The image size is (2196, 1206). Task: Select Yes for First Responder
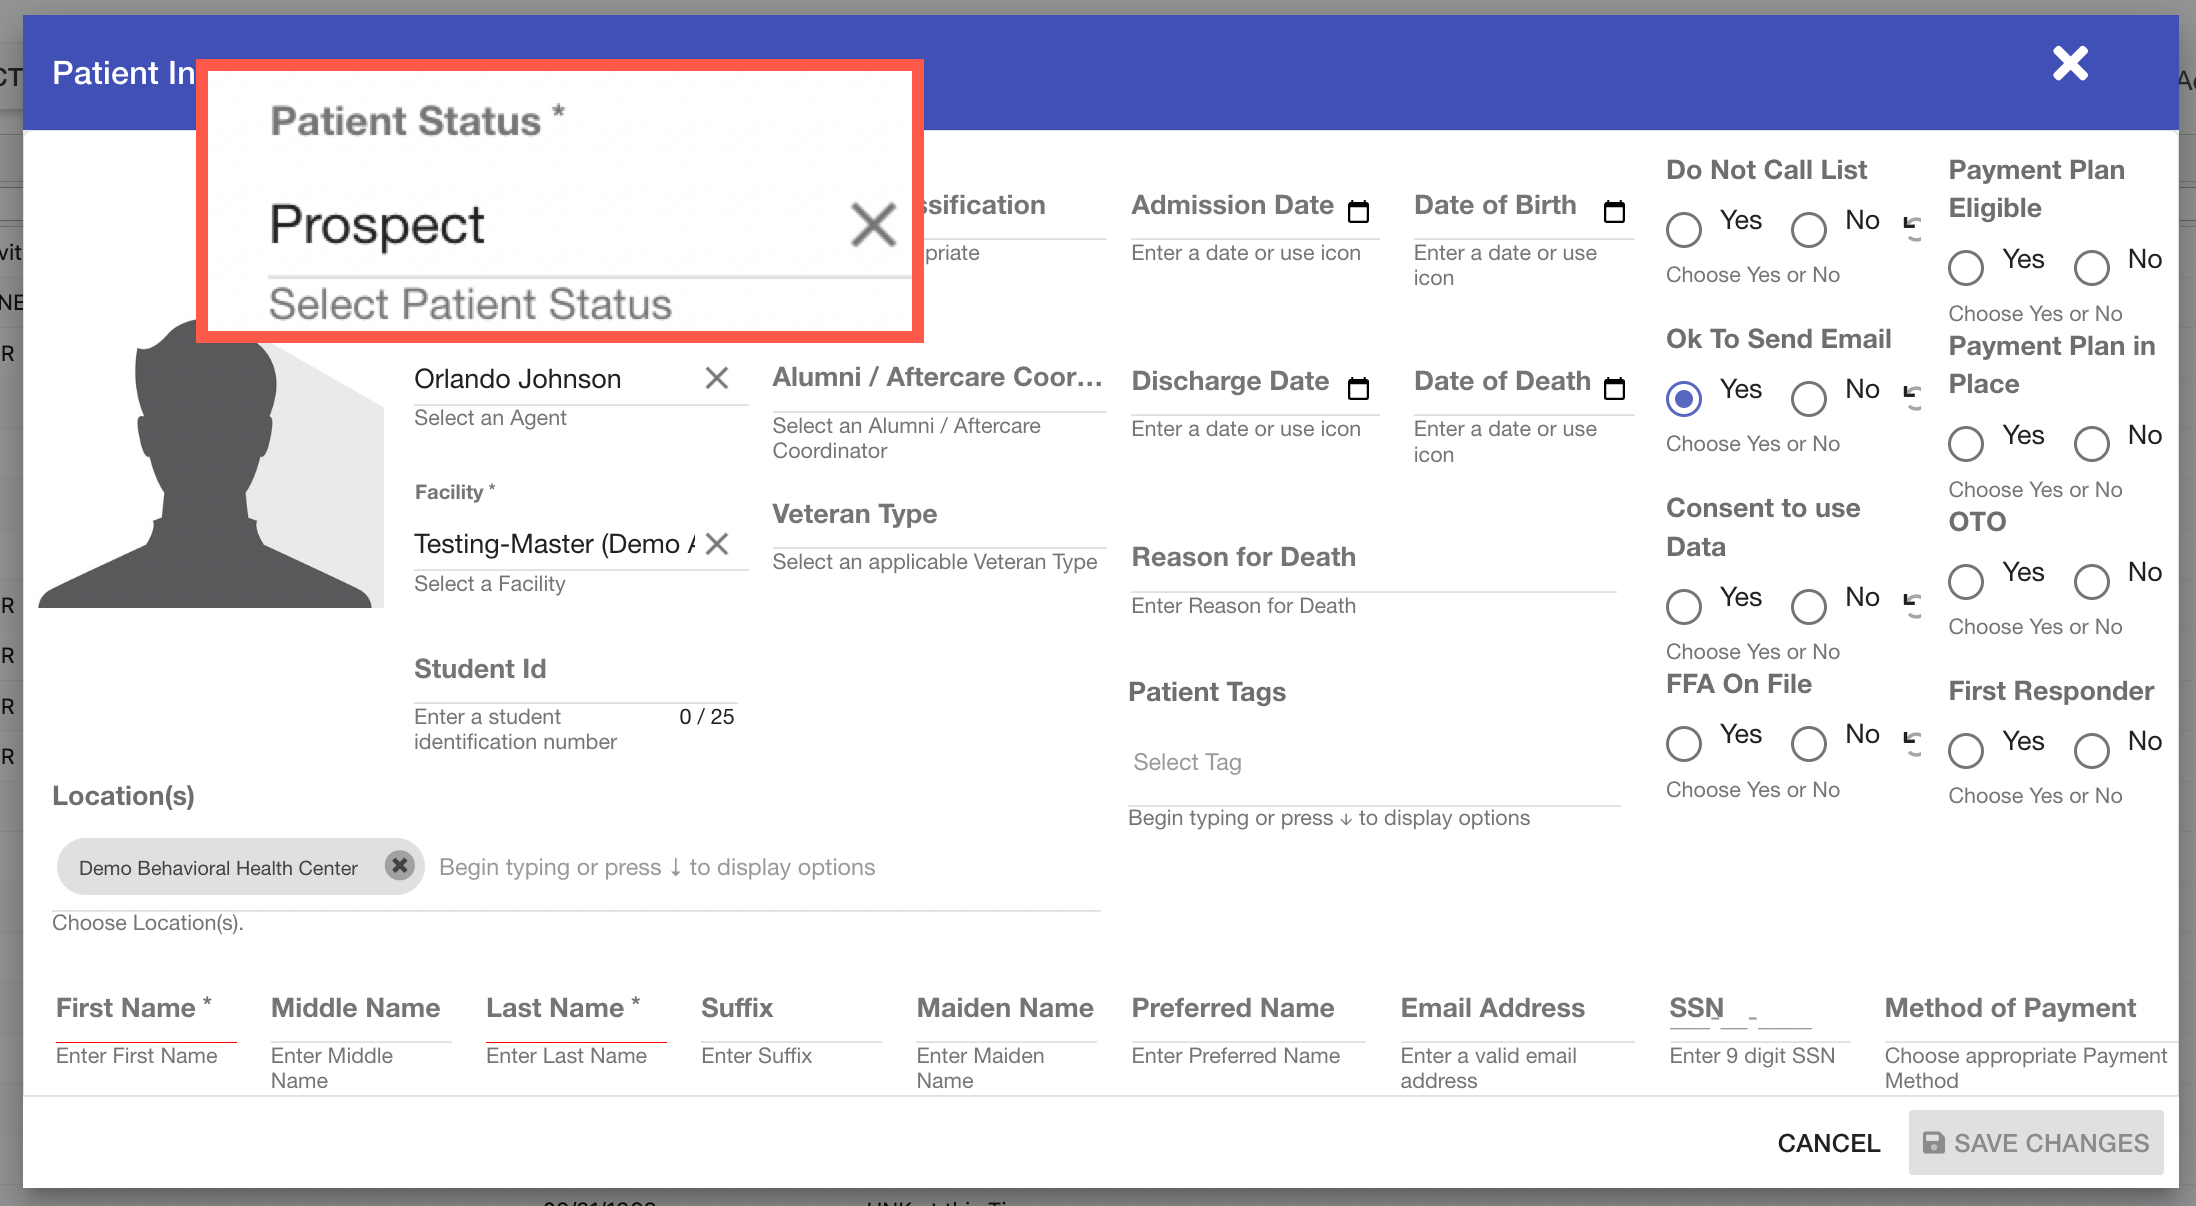click(x=1966, y=750)
